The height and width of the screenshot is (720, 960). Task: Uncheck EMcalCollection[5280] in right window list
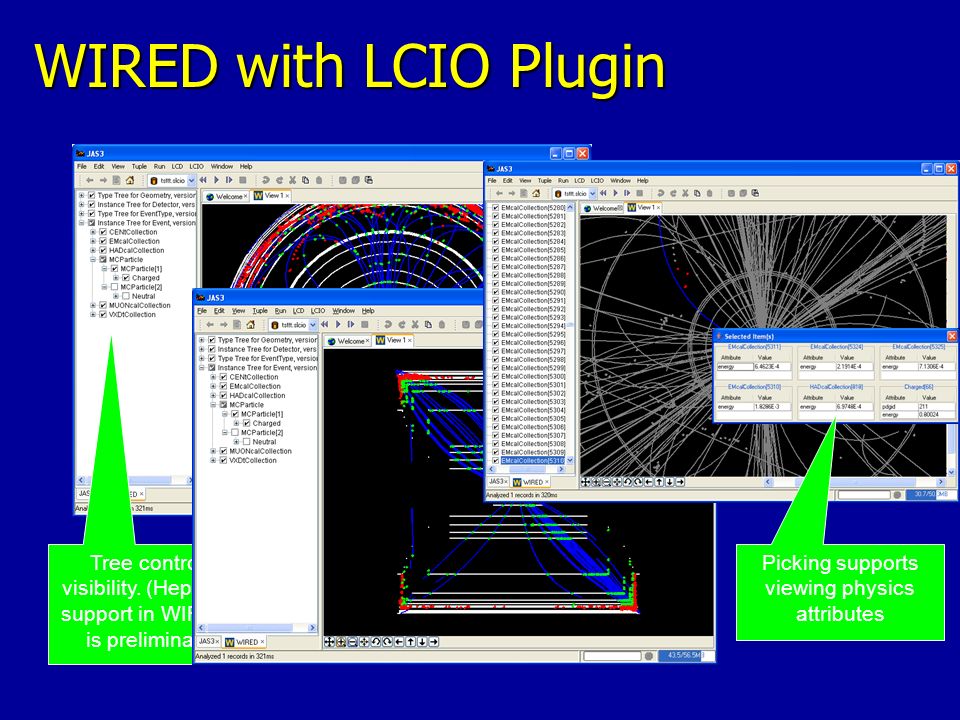tap(496, 208)
